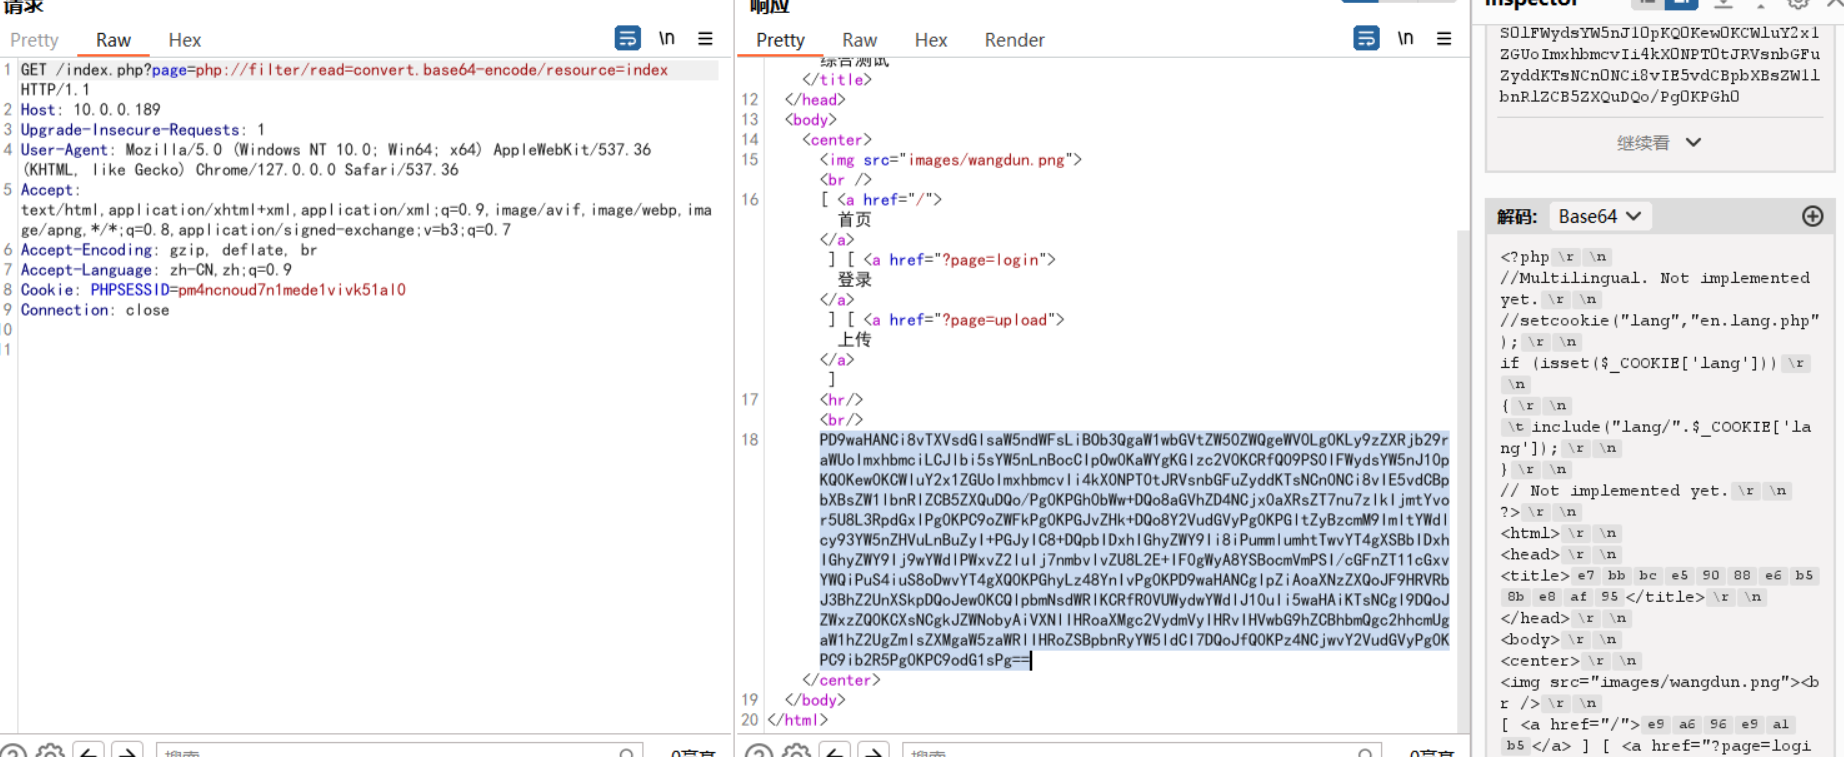
Task: Click the Upgrade-Insecure-Requests header line
Action: [142, 130]
